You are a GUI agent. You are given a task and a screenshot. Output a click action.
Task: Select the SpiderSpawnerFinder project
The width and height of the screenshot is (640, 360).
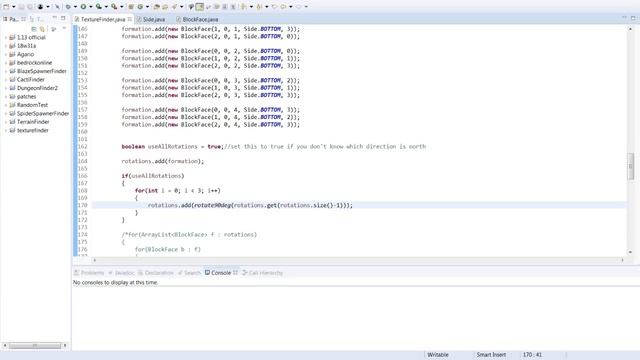click(43, 113)
